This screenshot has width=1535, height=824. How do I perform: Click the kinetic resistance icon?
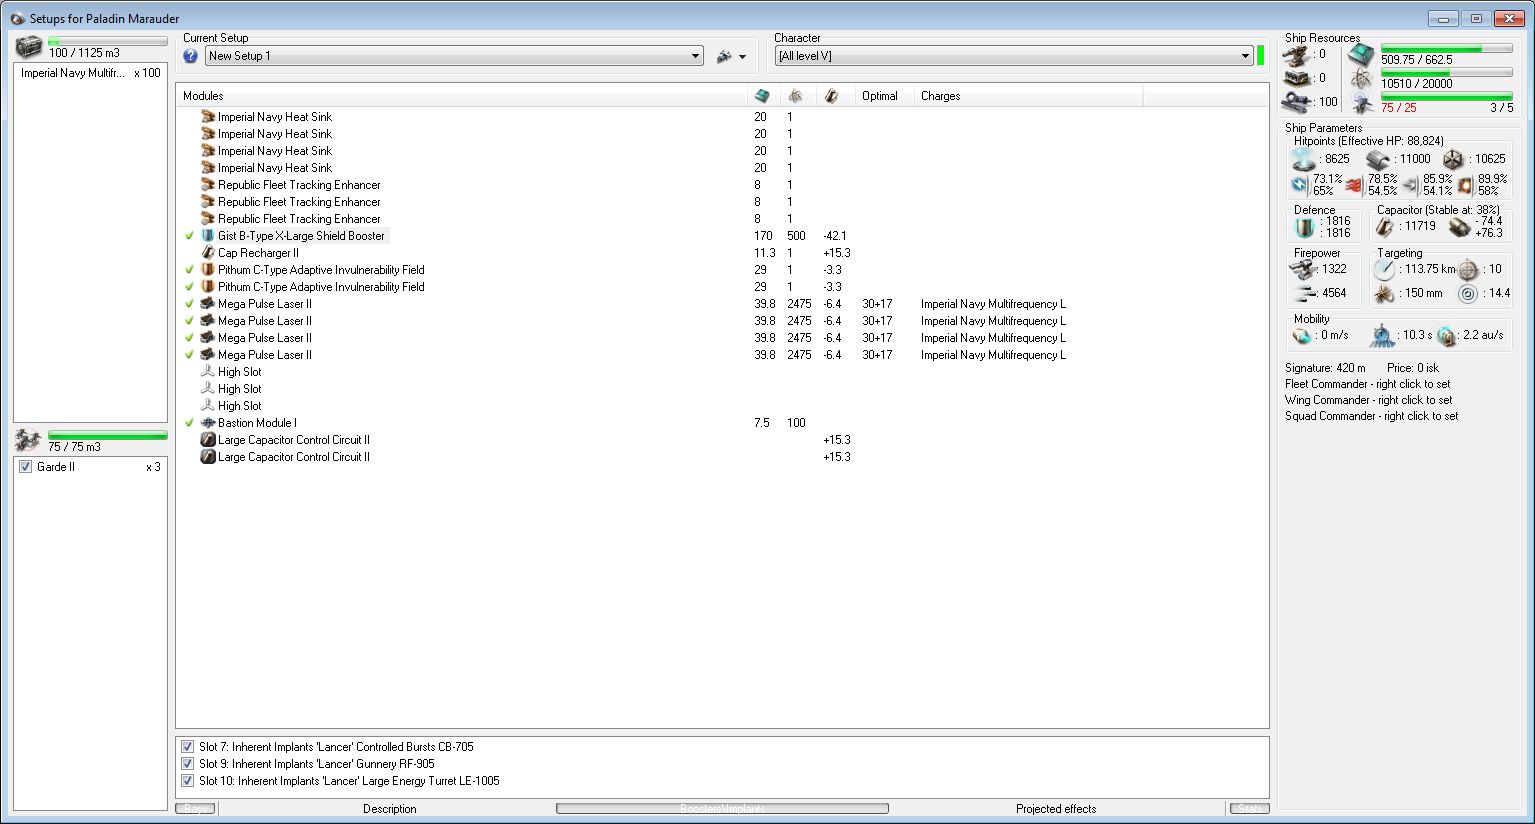1410,185
